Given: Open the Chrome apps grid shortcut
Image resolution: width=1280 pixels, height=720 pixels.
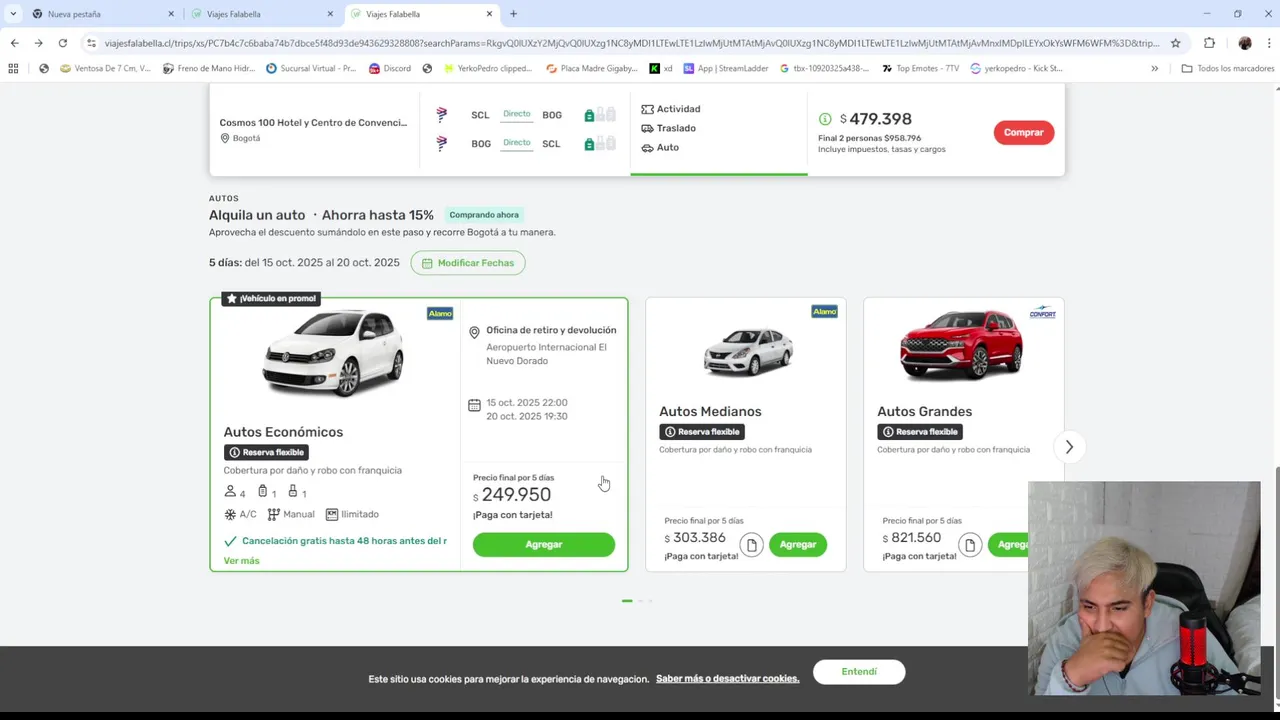Looking at the screenshot, I should point(13,68).
